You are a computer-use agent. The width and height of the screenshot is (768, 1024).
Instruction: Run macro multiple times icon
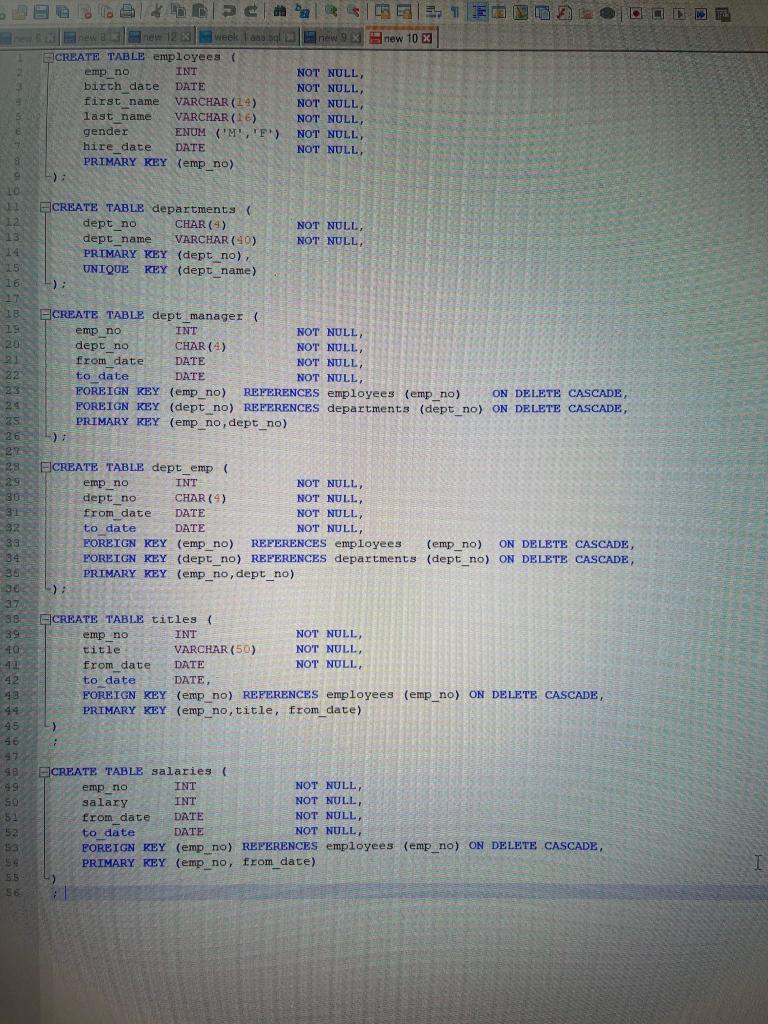(x=701, y=14)
